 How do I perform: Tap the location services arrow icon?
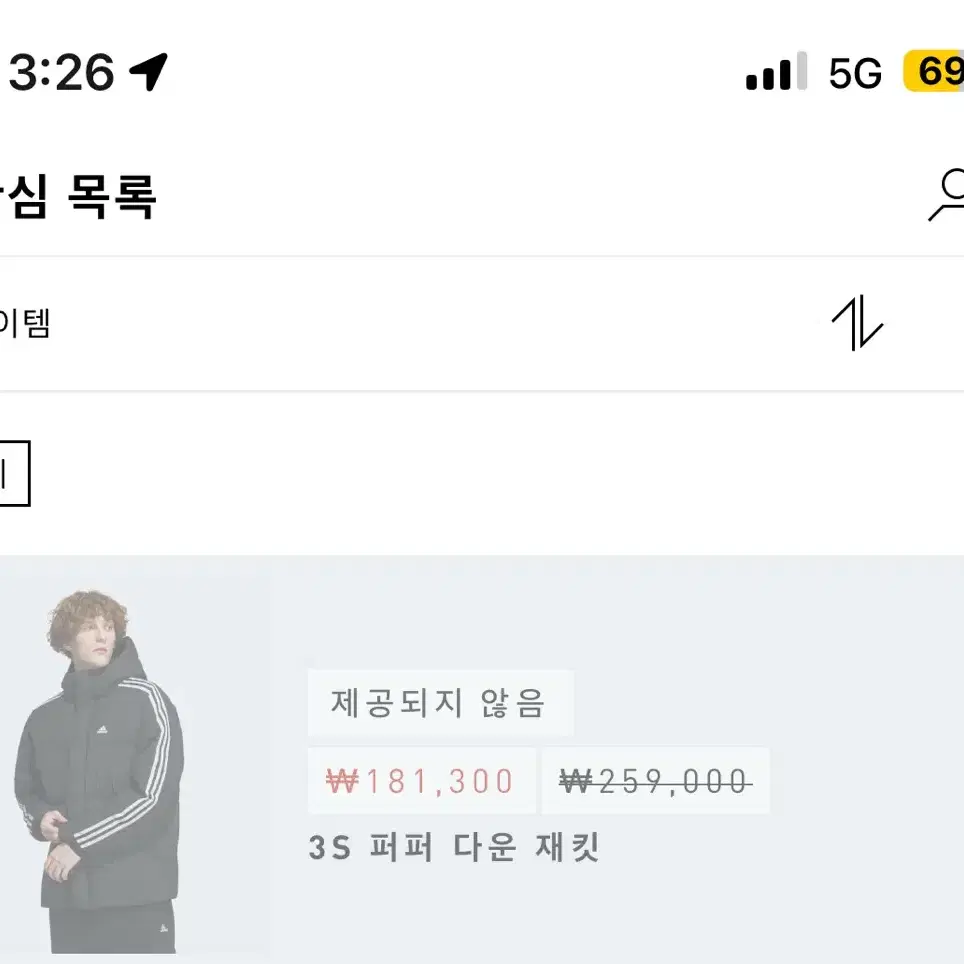tap(148, 71)
